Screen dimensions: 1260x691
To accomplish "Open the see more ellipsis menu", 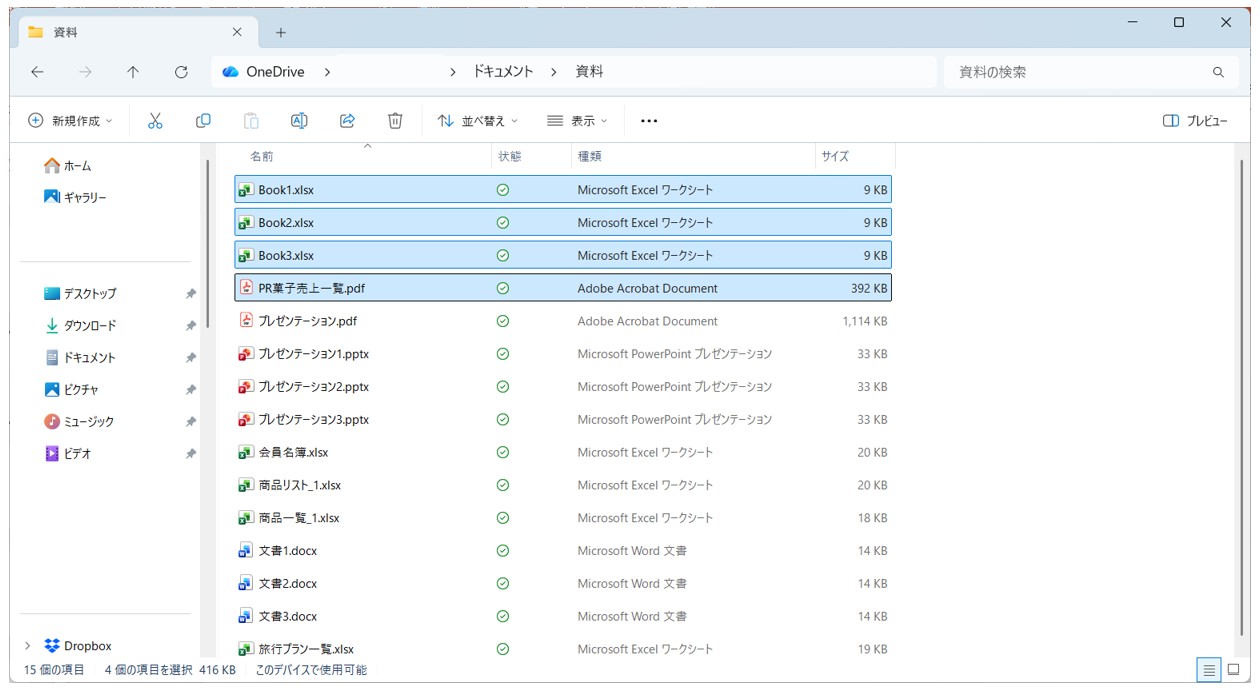I will (x=649, y=121).
